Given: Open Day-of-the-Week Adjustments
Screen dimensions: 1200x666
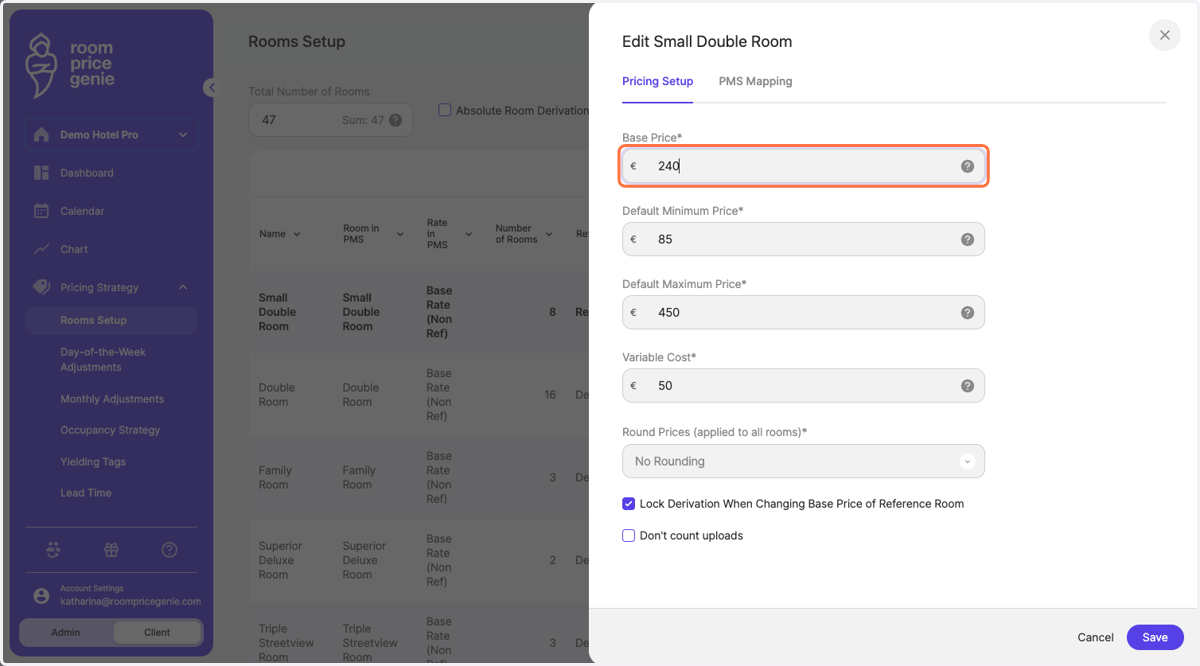Looking at the screenshot, I should coord(103,359).
